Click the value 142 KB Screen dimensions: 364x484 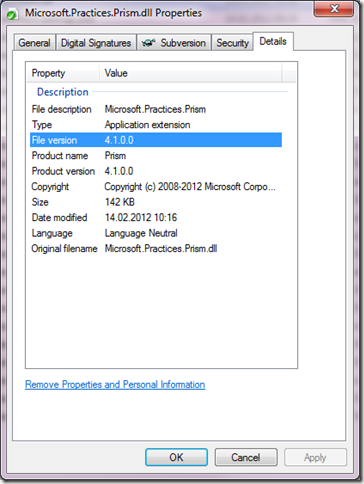click(120, 202)
